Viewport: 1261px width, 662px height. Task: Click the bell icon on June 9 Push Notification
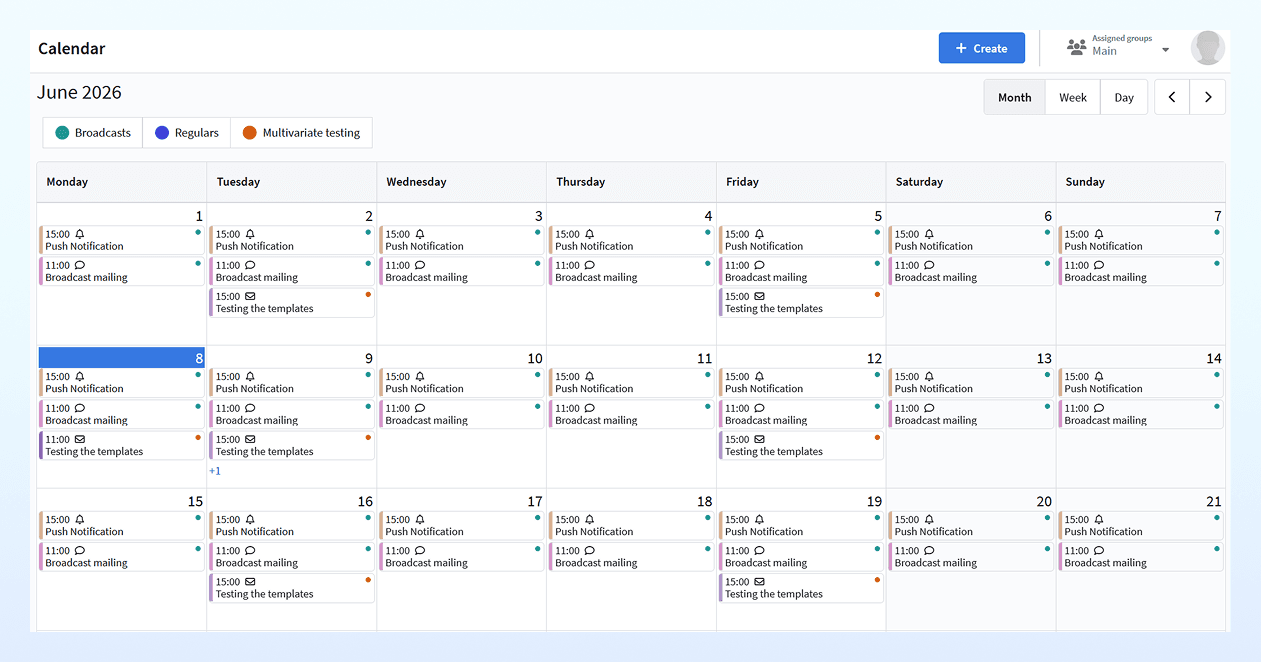(x=250, y=377)
